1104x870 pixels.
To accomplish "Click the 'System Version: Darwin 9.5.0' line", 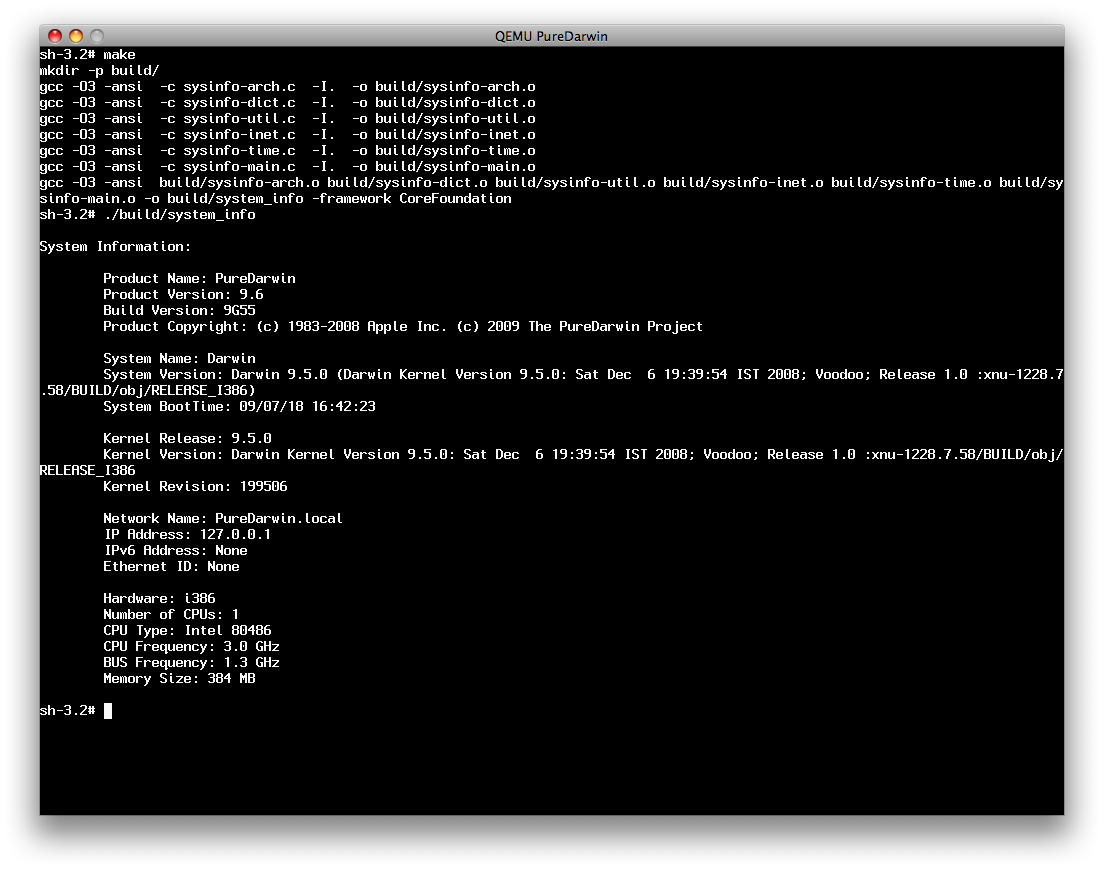I will pyautogui.click(x=583, y=375).
